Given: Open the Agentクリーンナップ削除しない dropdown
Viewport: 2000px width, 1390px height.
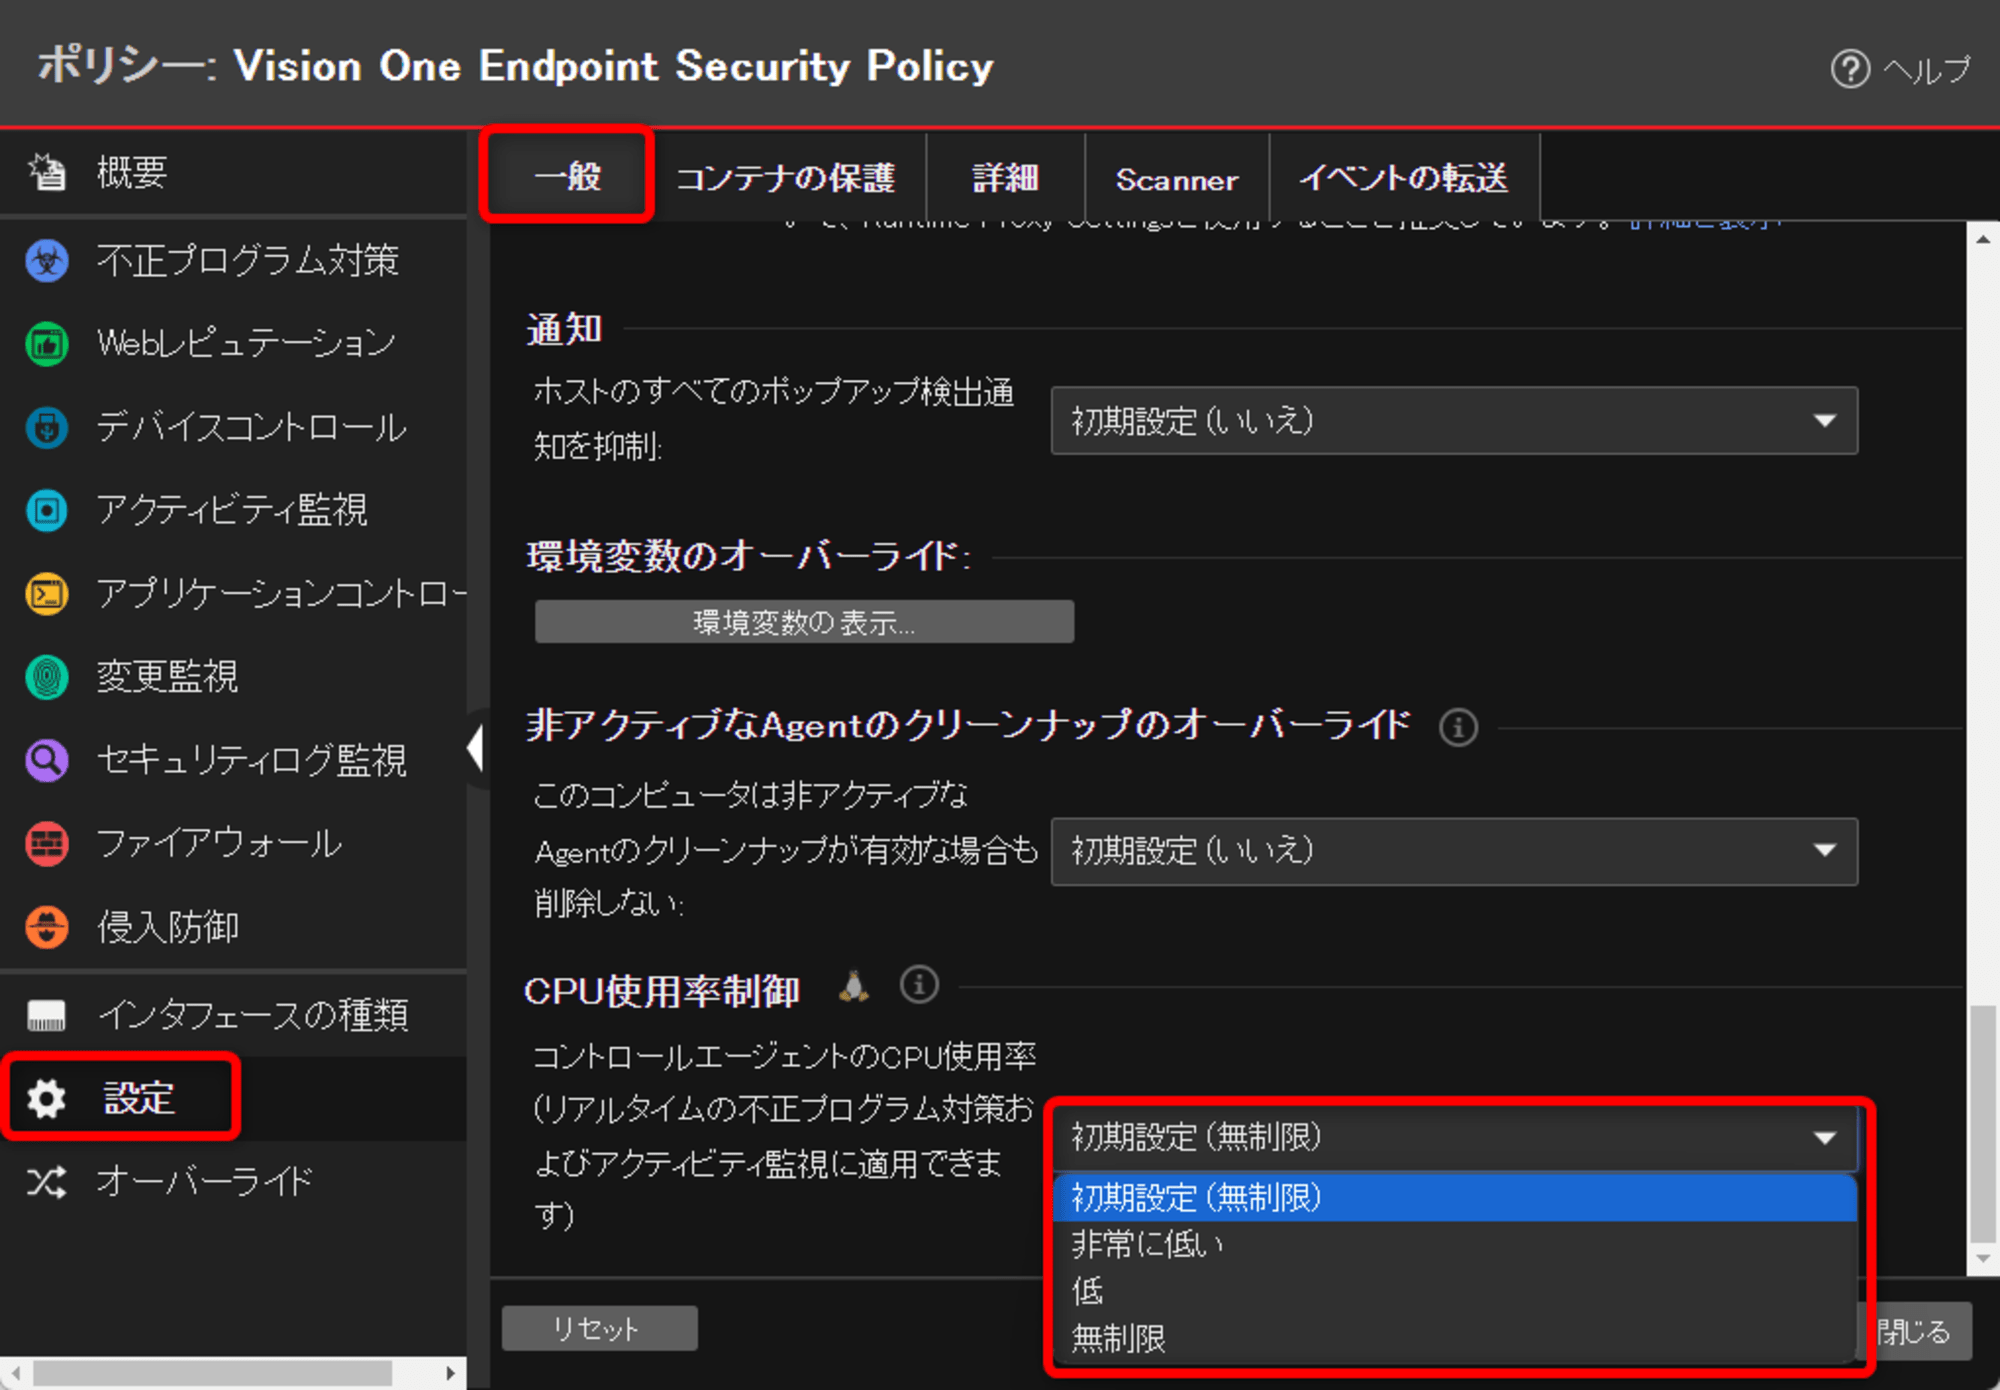Looking at the screenshot, I should coord(1454,851).
